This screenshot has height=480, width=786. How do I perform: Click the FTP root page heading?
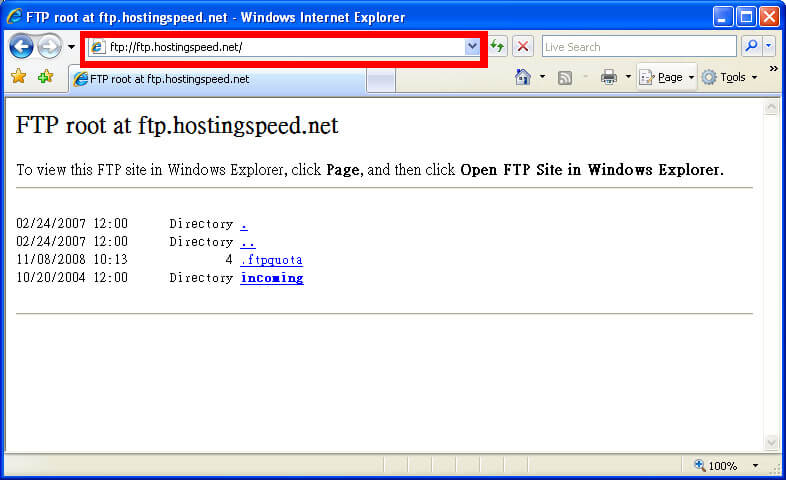pyautogui.click(x=177, y=125)
